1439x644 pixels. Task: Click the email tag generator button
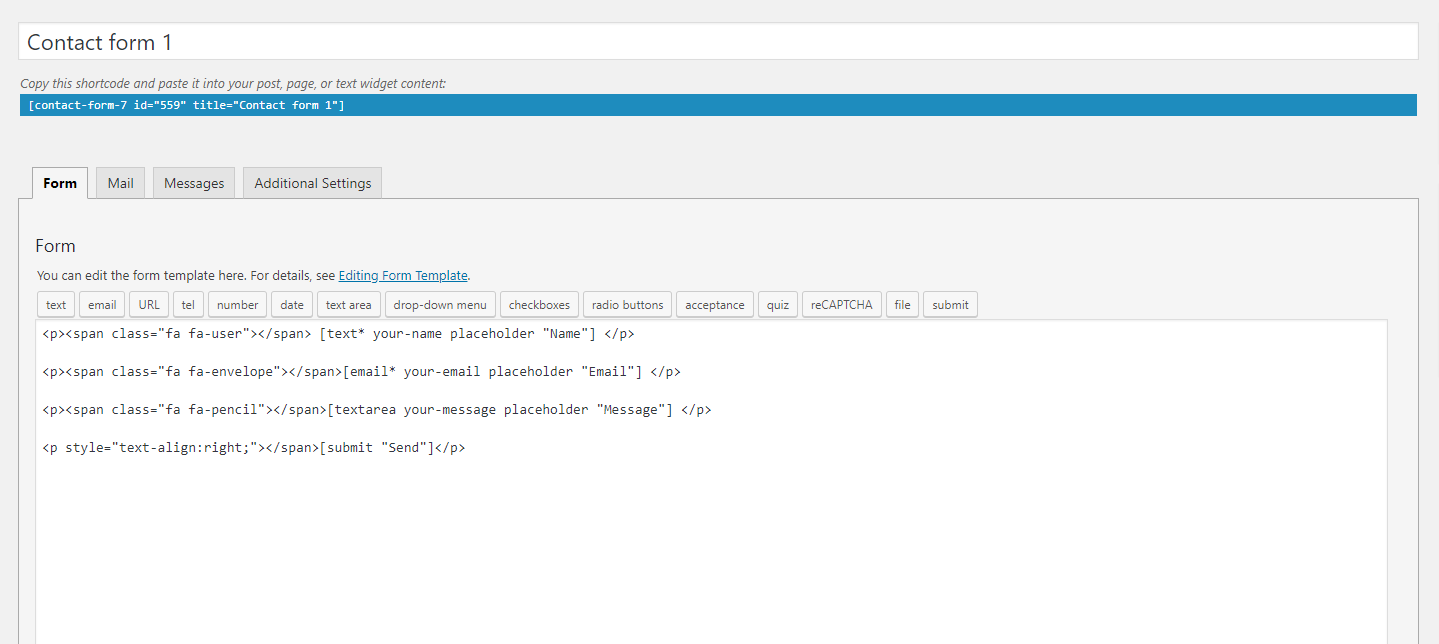click(x=102, y=305)
